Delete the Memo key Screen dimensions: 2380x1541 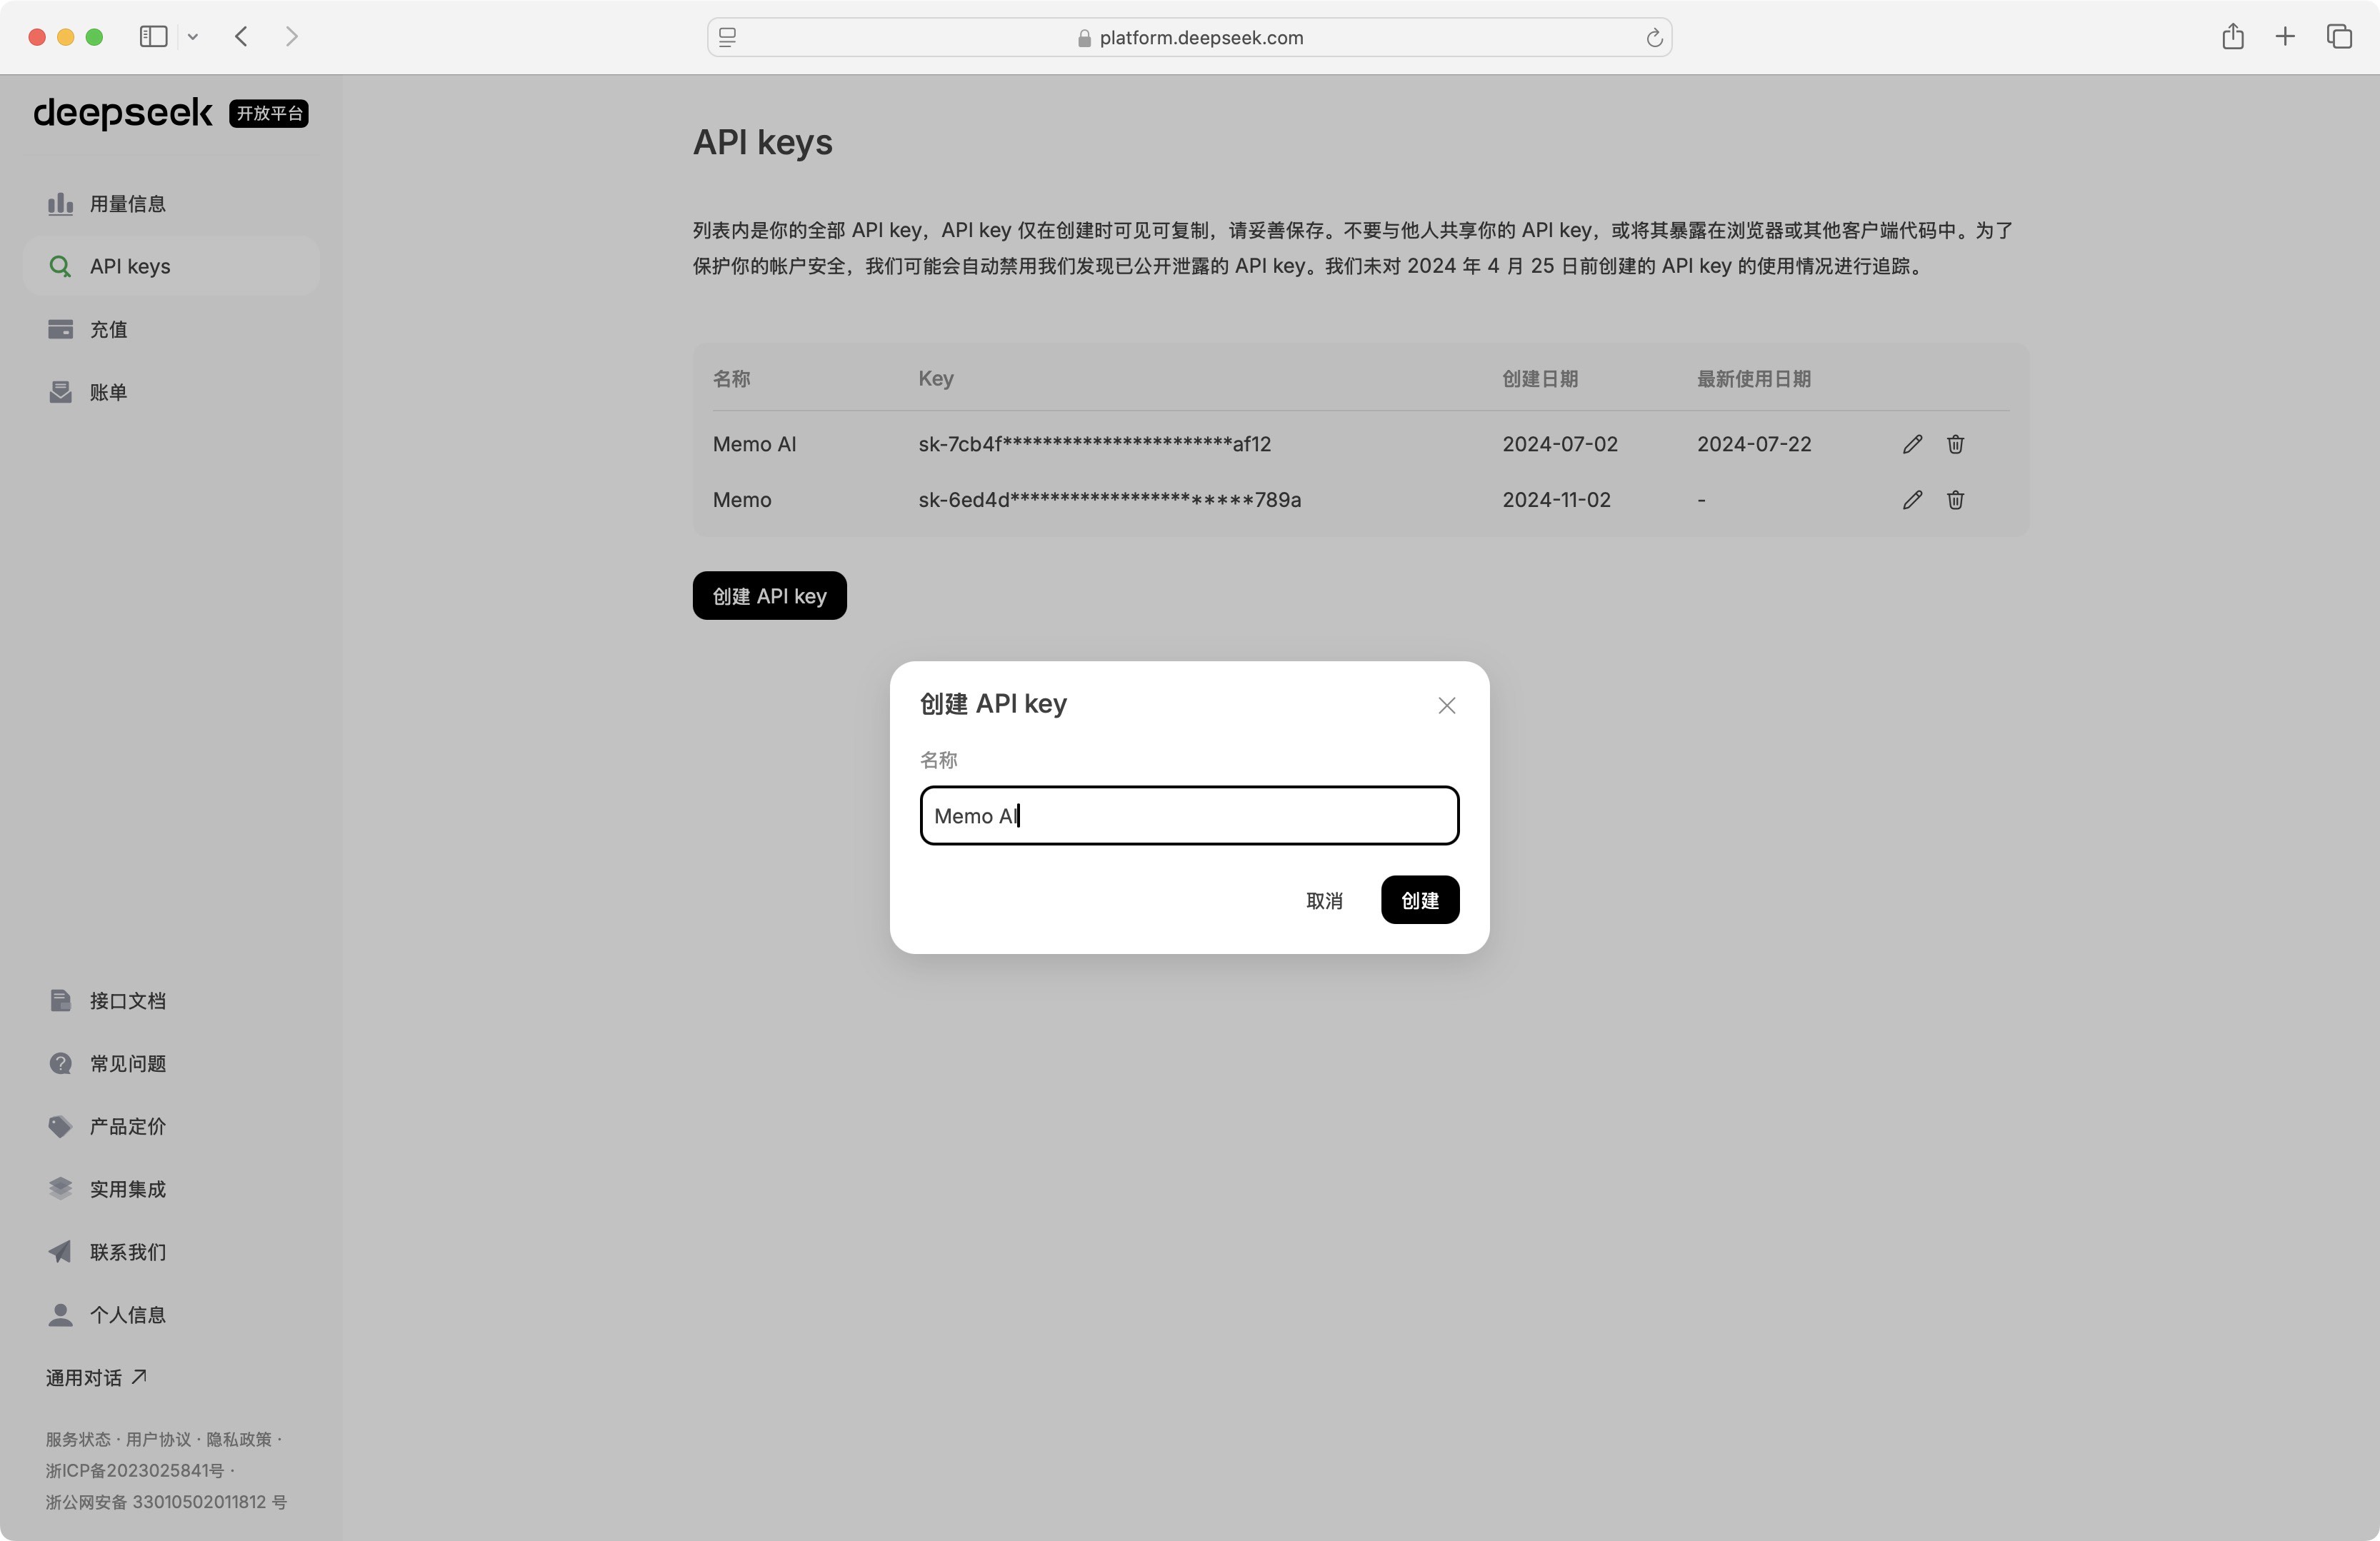(x=1955, y=500)
